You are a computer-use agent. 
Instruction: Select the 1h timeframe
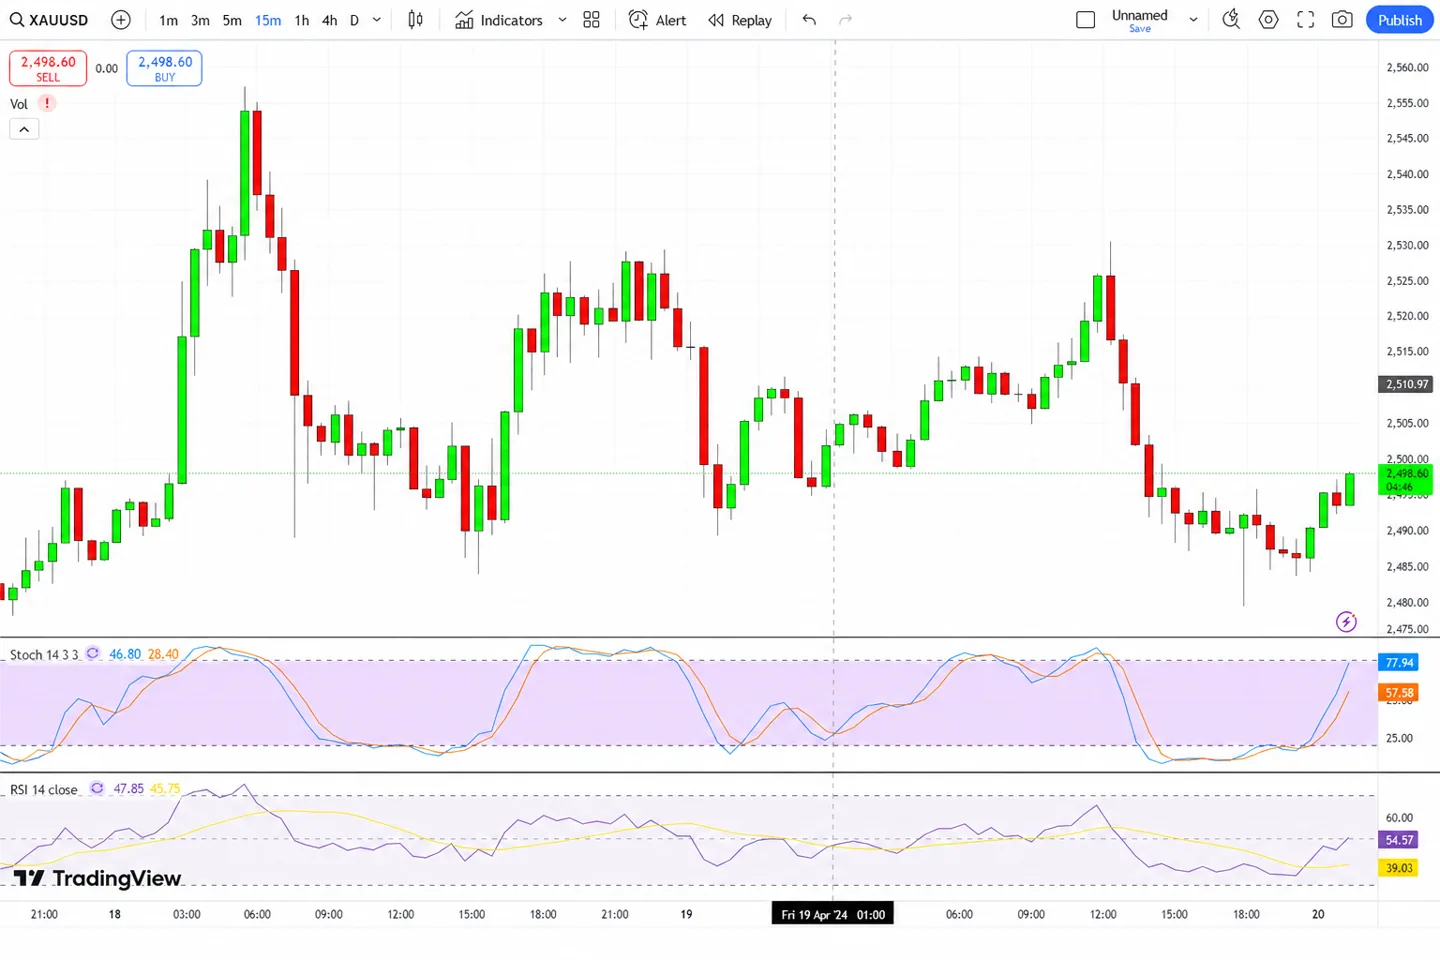302,20
